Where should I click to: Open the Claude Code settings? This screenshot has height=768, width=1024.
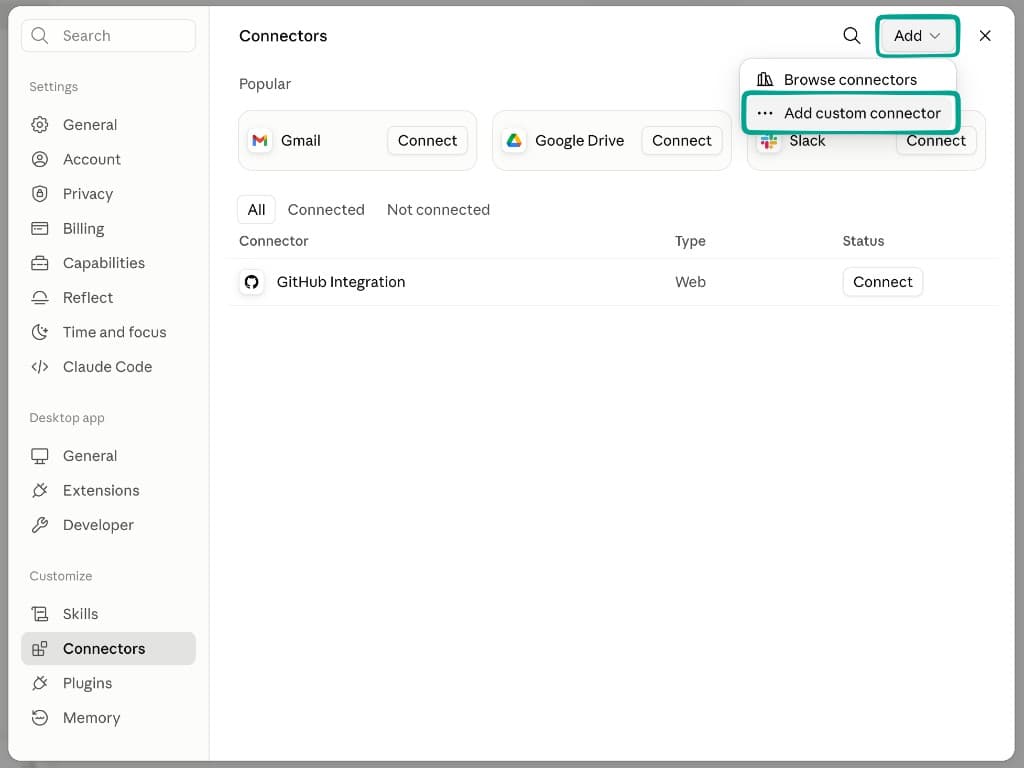click(108, 367)
